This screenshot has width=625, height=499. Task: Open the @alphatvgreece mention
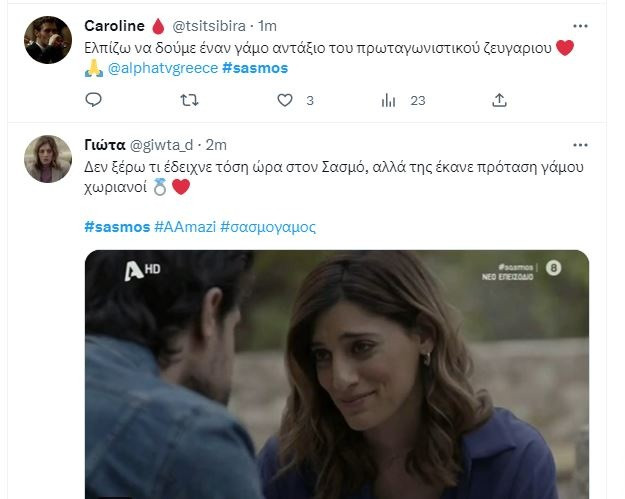[163, 68]
